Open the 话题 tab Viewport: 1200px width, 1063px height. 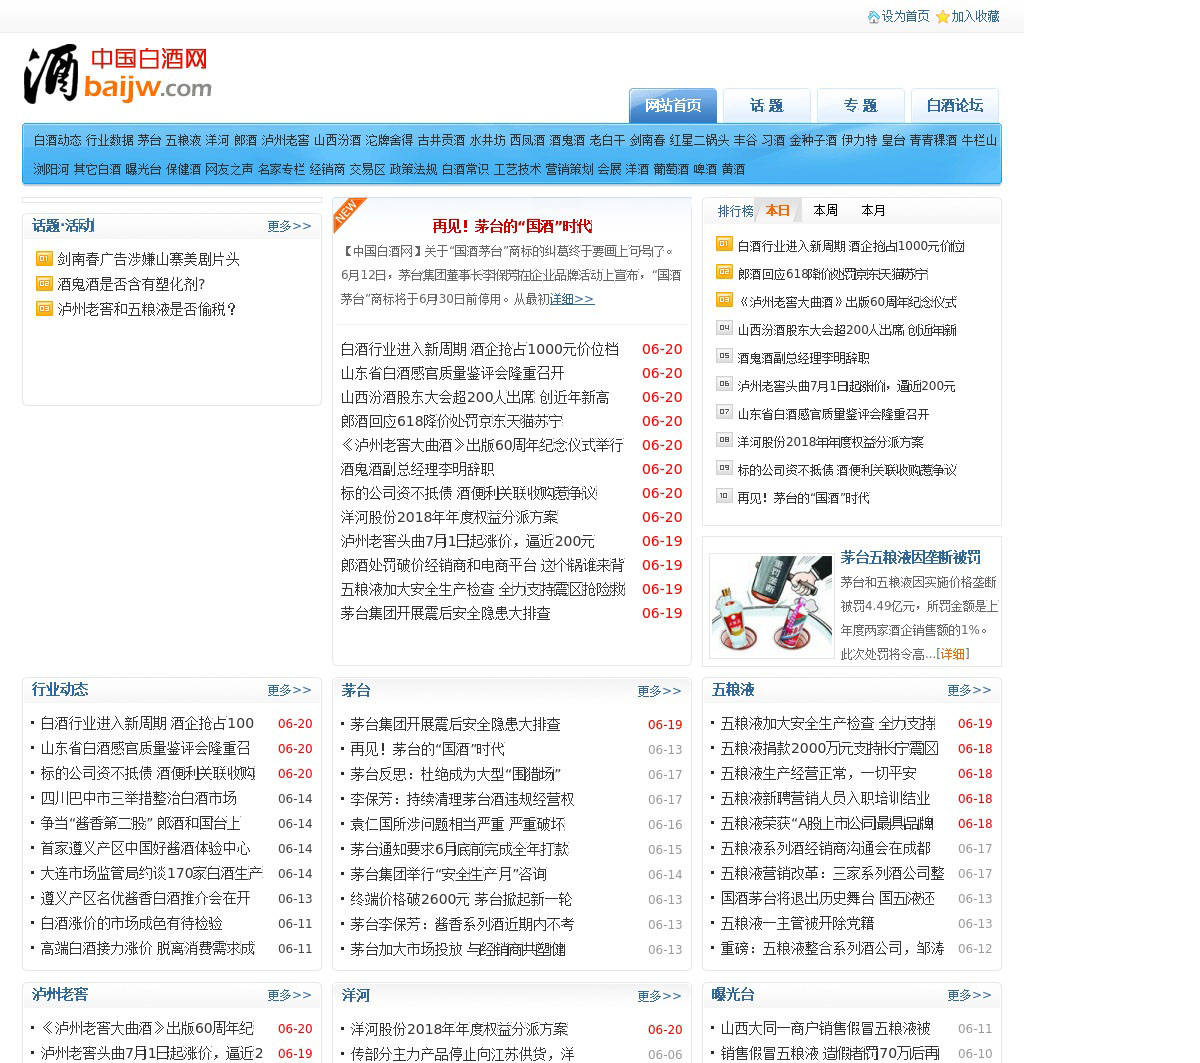point(767,106)
